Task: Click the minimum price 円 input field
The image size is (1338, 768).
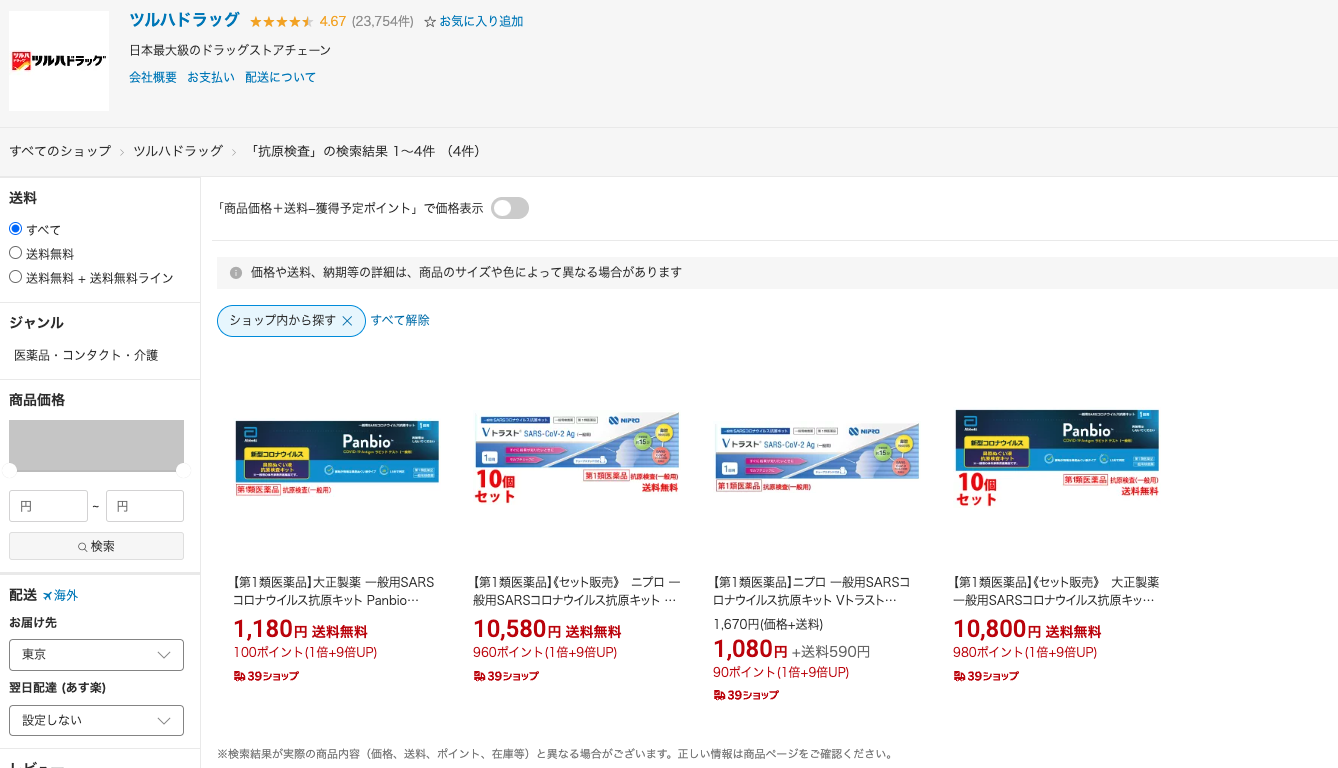Action: tap(48, 506)
